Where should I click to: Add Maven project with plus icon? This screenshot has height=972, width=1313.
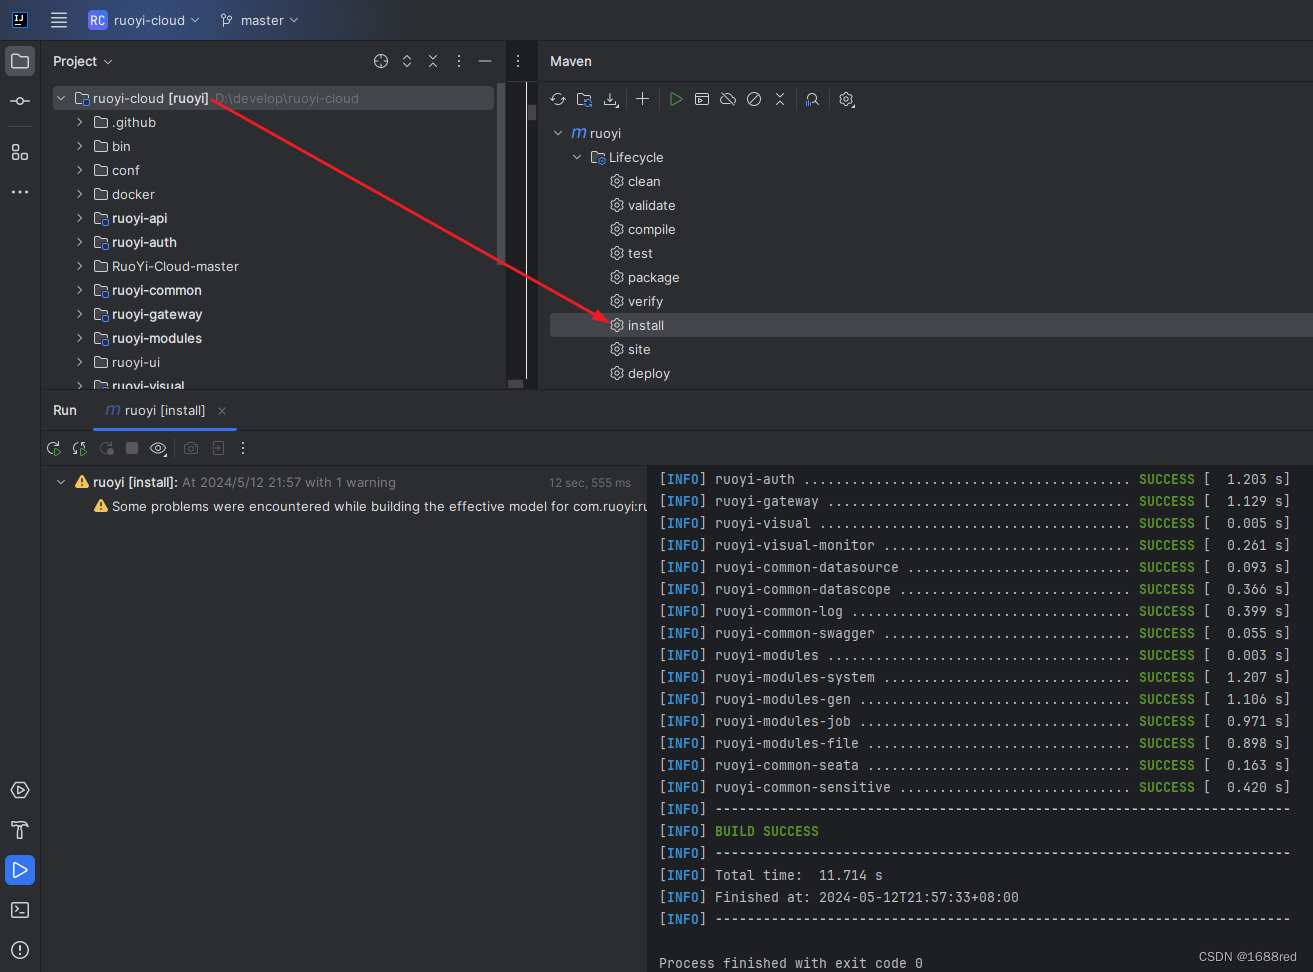pos(643,99)
